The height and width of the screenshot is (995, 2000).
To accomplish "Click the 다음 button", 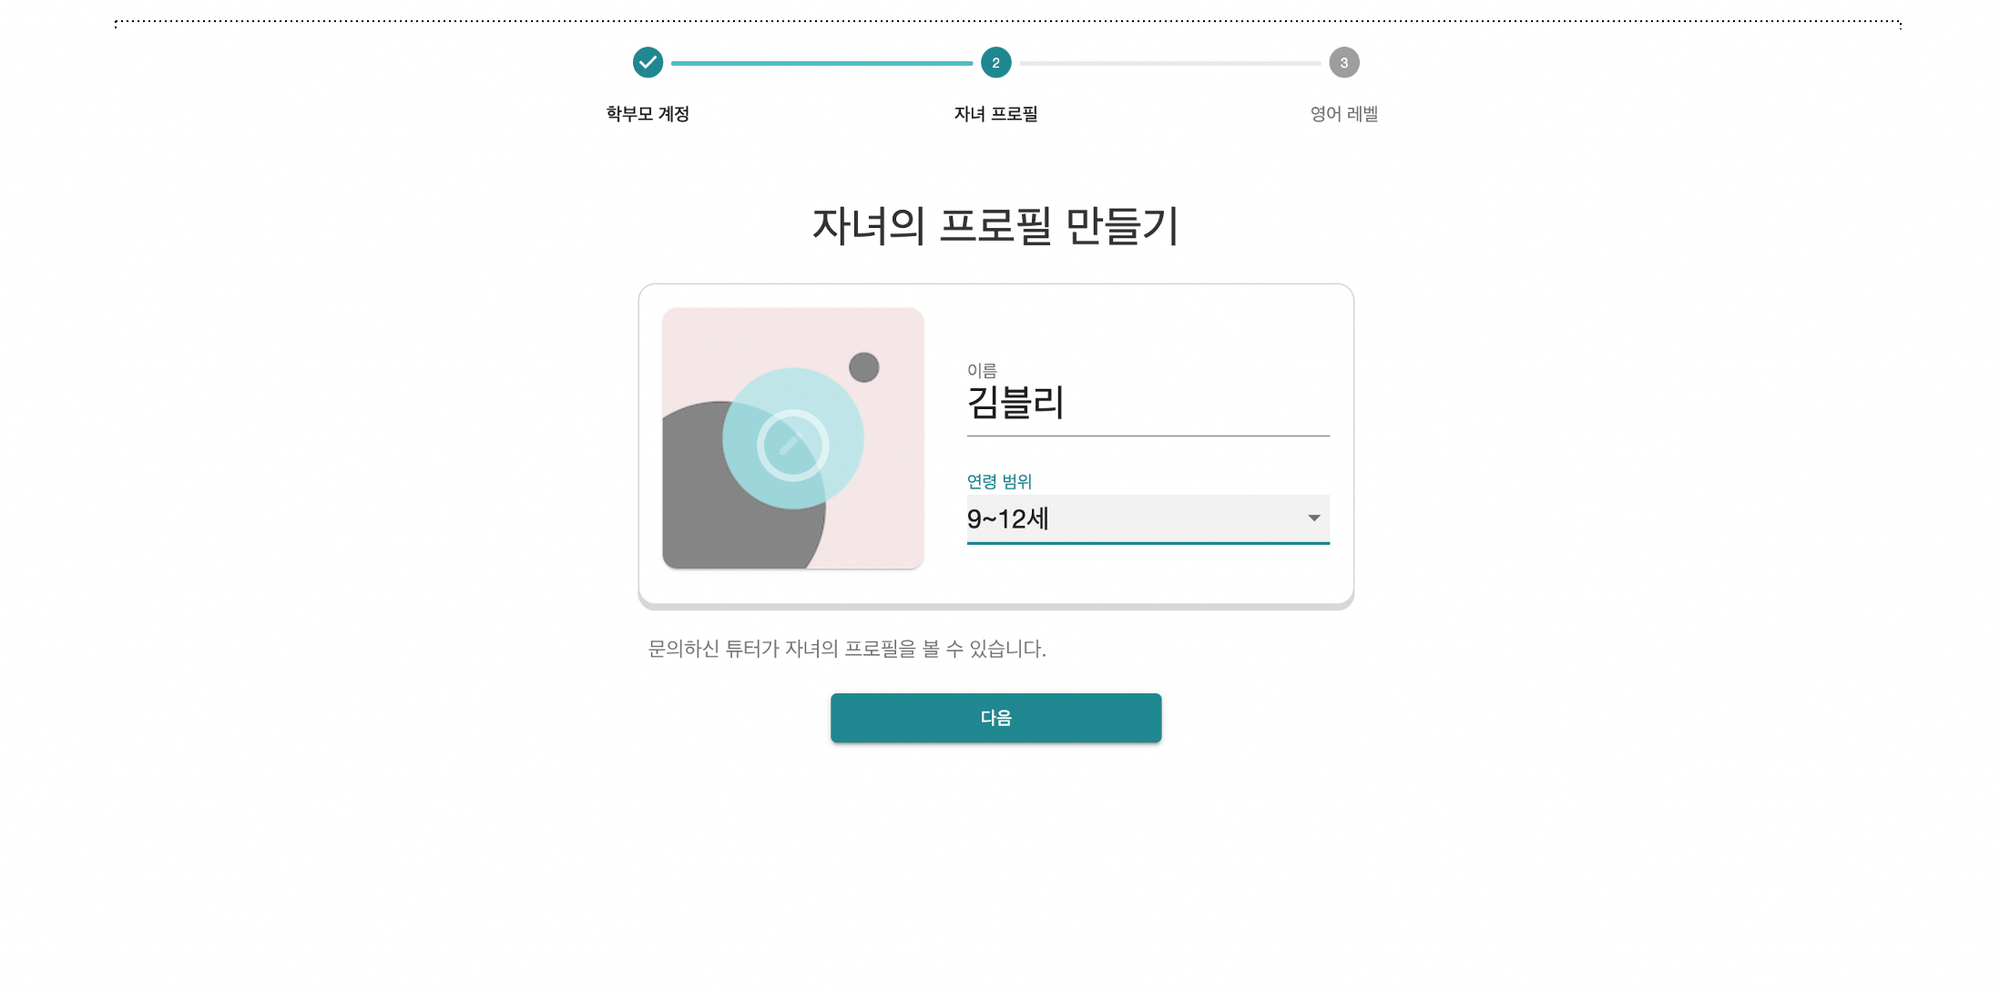I will pos(996,718).
